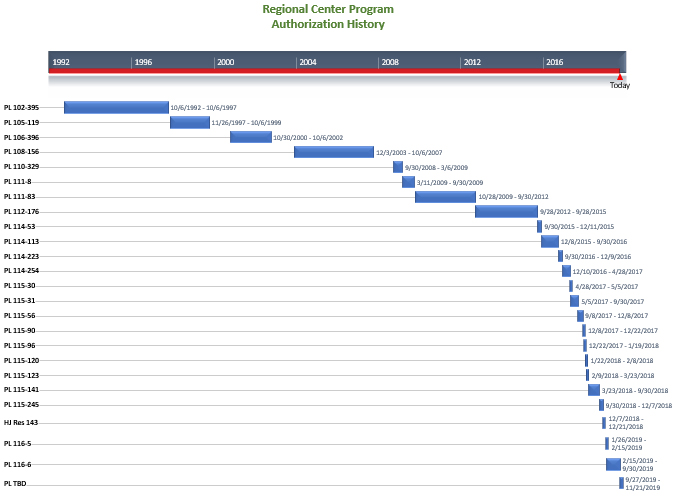Click the 2016 year label on timeline

point(554,62)
